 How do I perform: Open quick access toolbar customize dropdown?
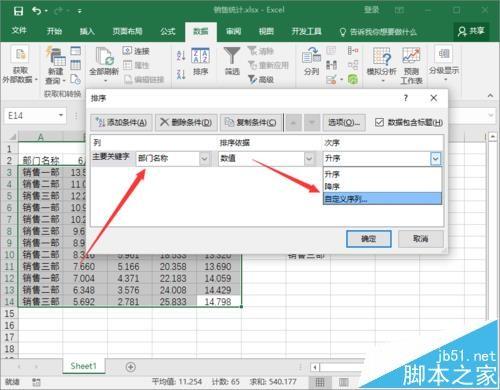[80, 11]
